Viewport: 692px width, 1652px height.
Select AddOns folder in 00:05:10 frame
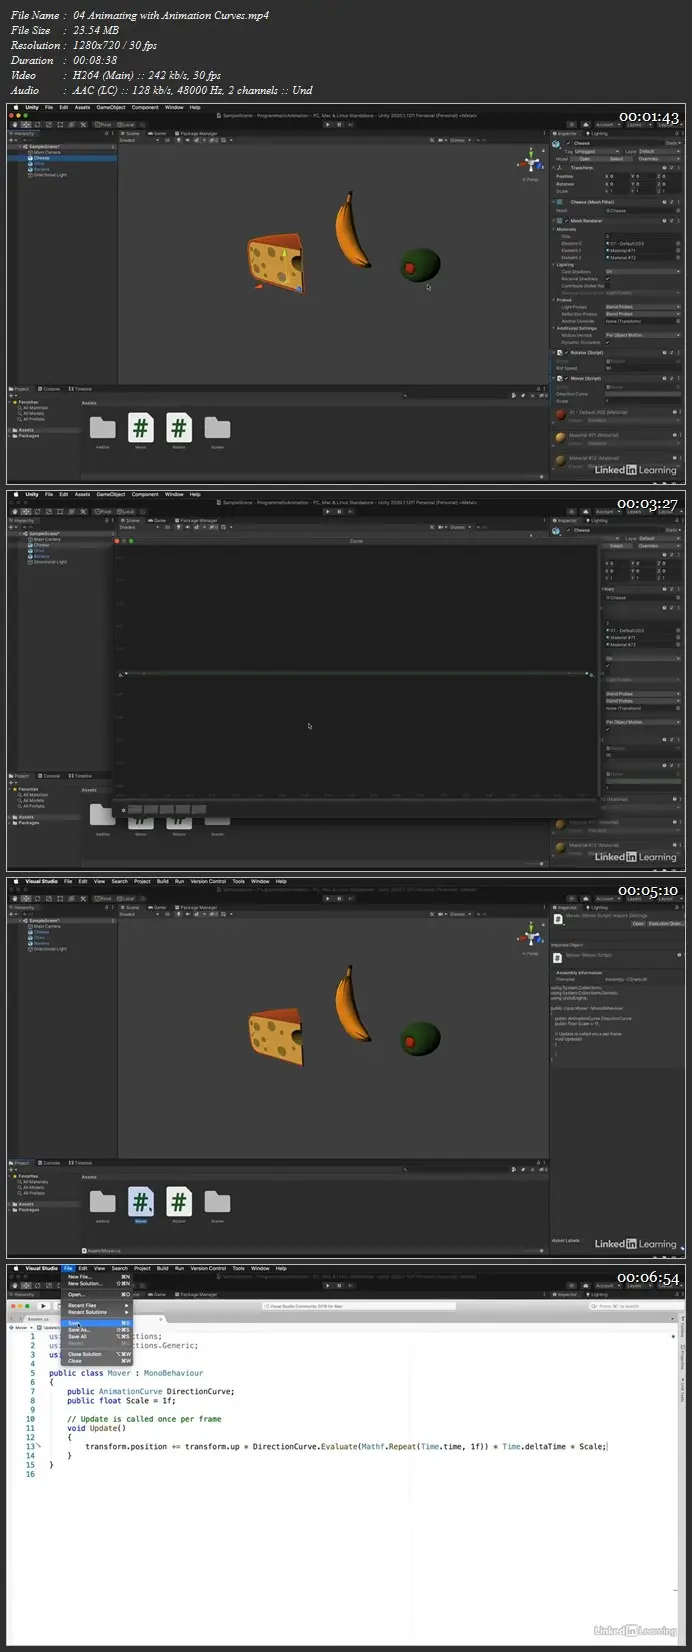(x=103, y=1203)
